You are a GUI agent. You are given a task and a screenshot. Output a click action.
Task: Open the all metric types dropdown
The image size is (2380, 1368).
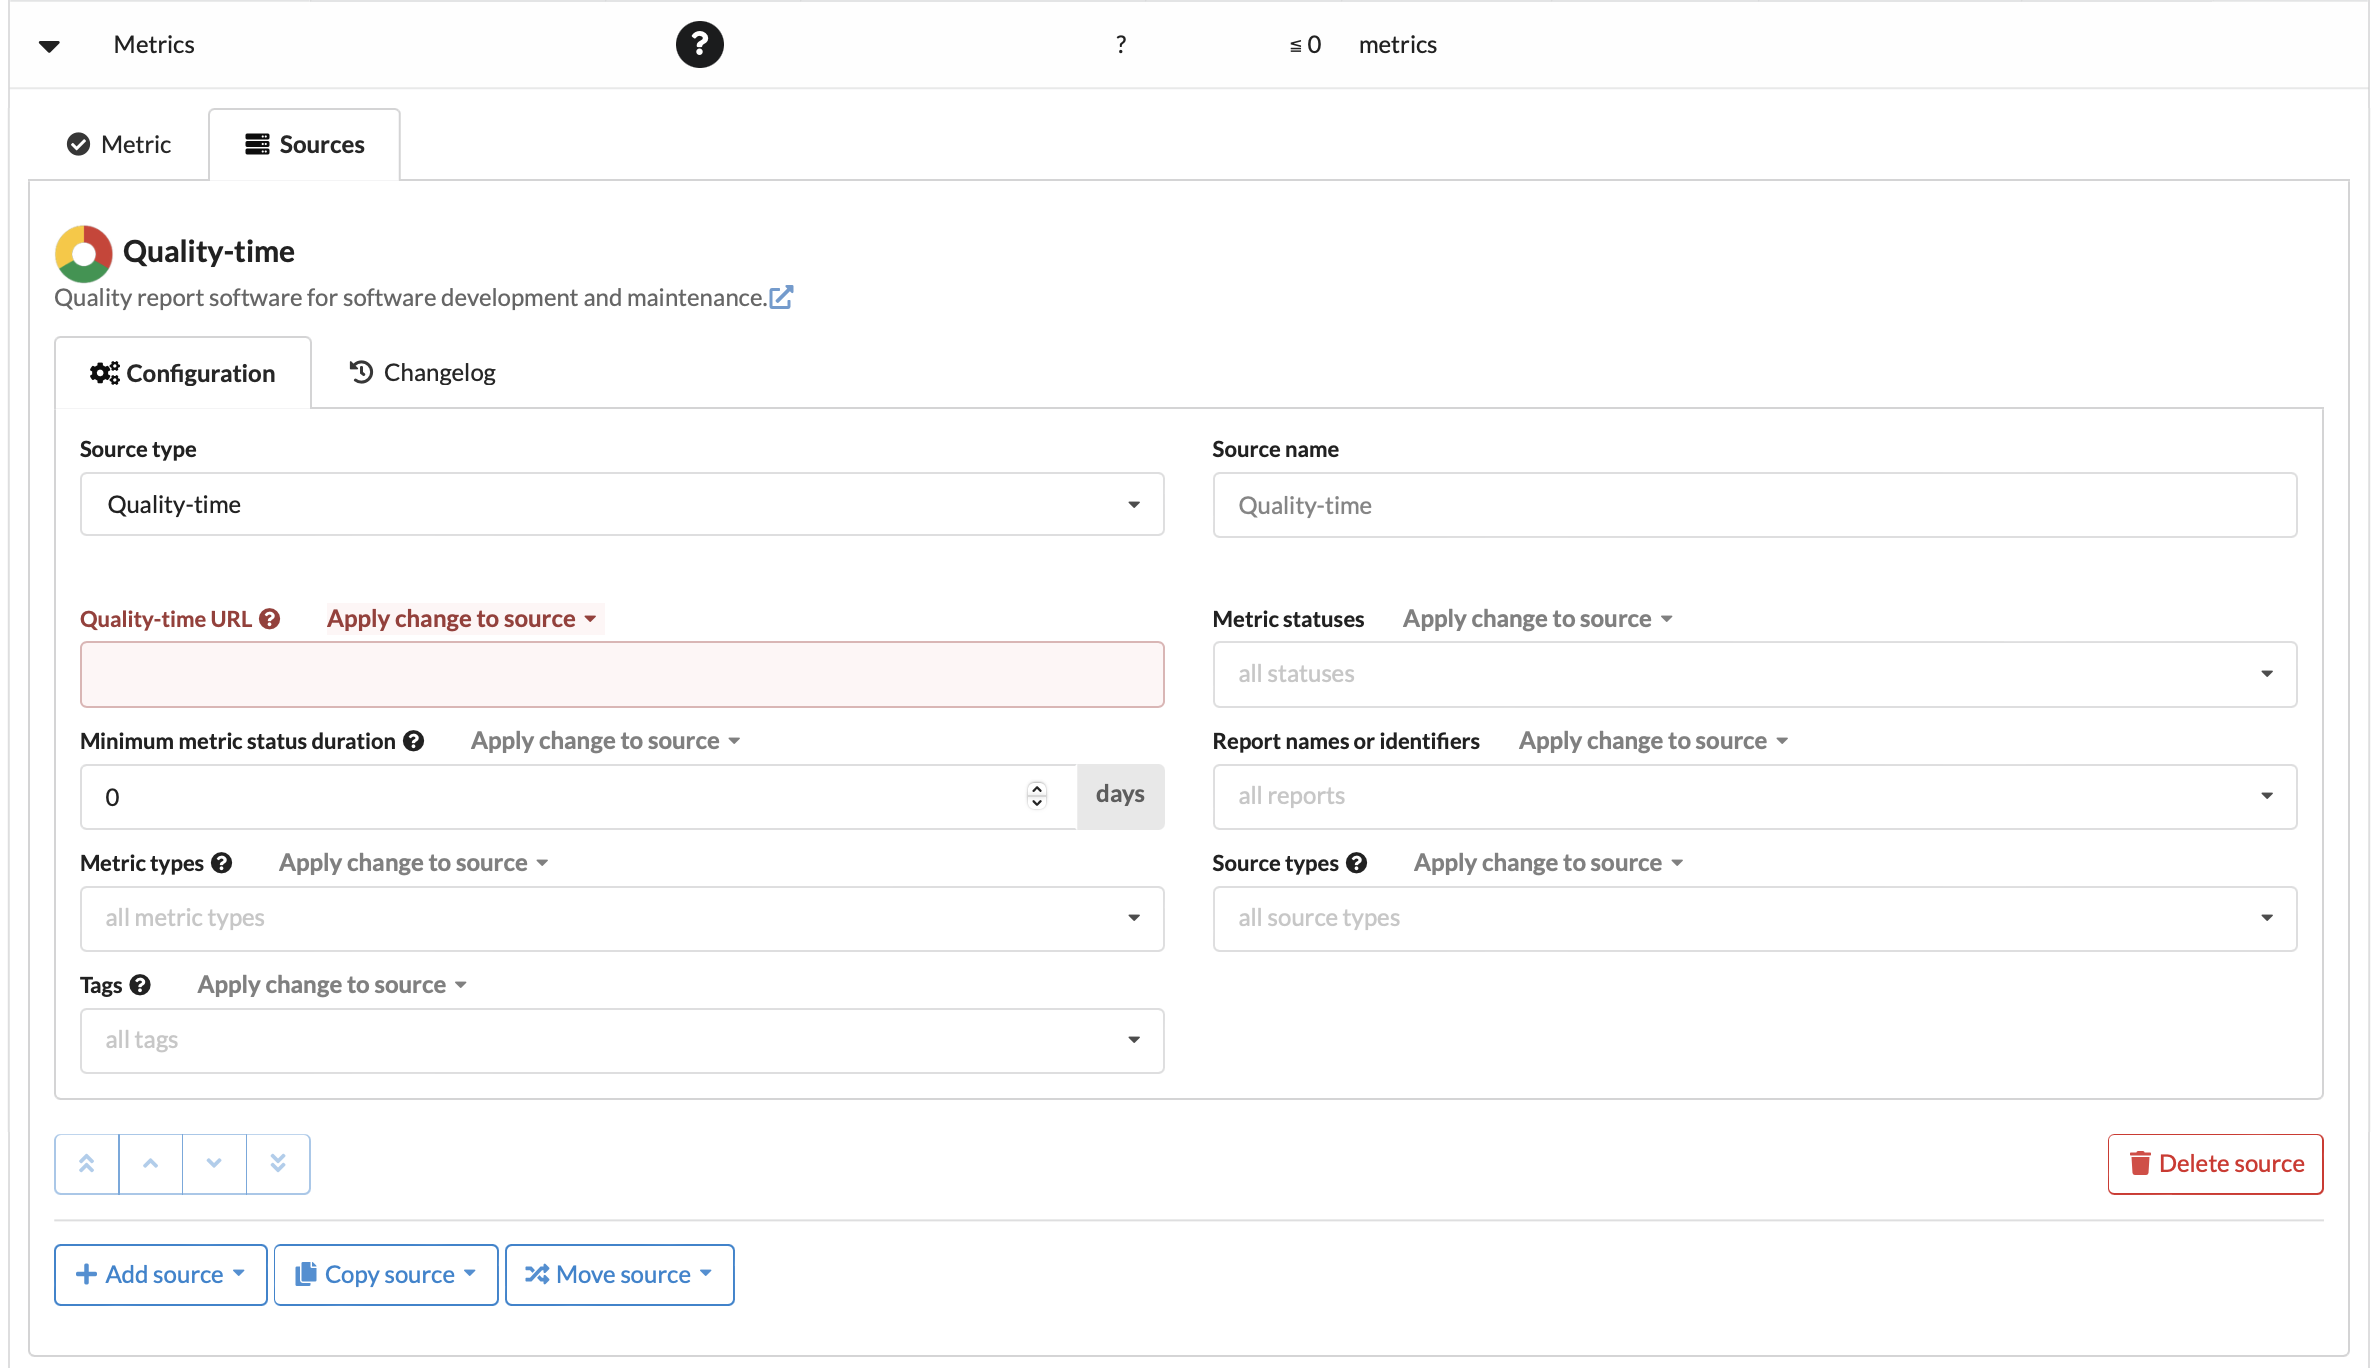pos(622,919)
